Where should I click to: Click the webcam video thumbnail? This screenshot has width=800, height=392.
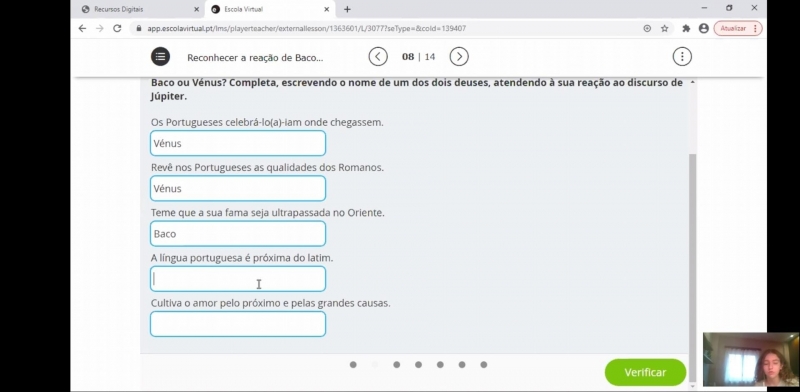pos(751,359)
